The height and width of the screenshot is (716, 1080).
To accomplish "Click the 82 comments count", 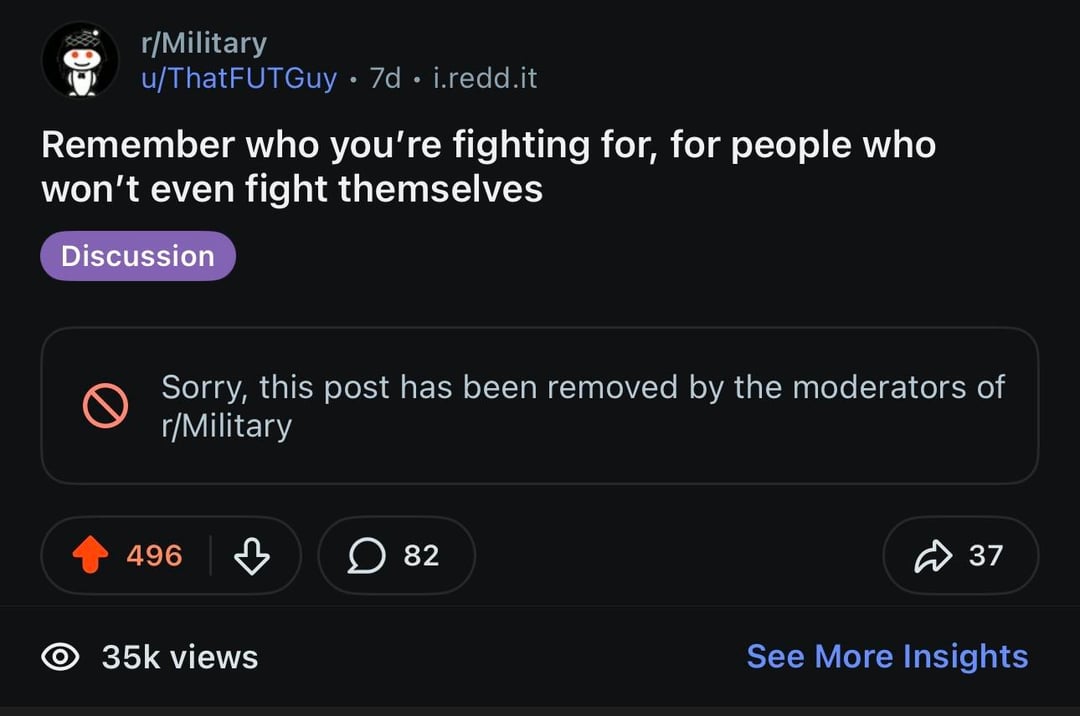I will pyautogui.click(x=421, y=556).
